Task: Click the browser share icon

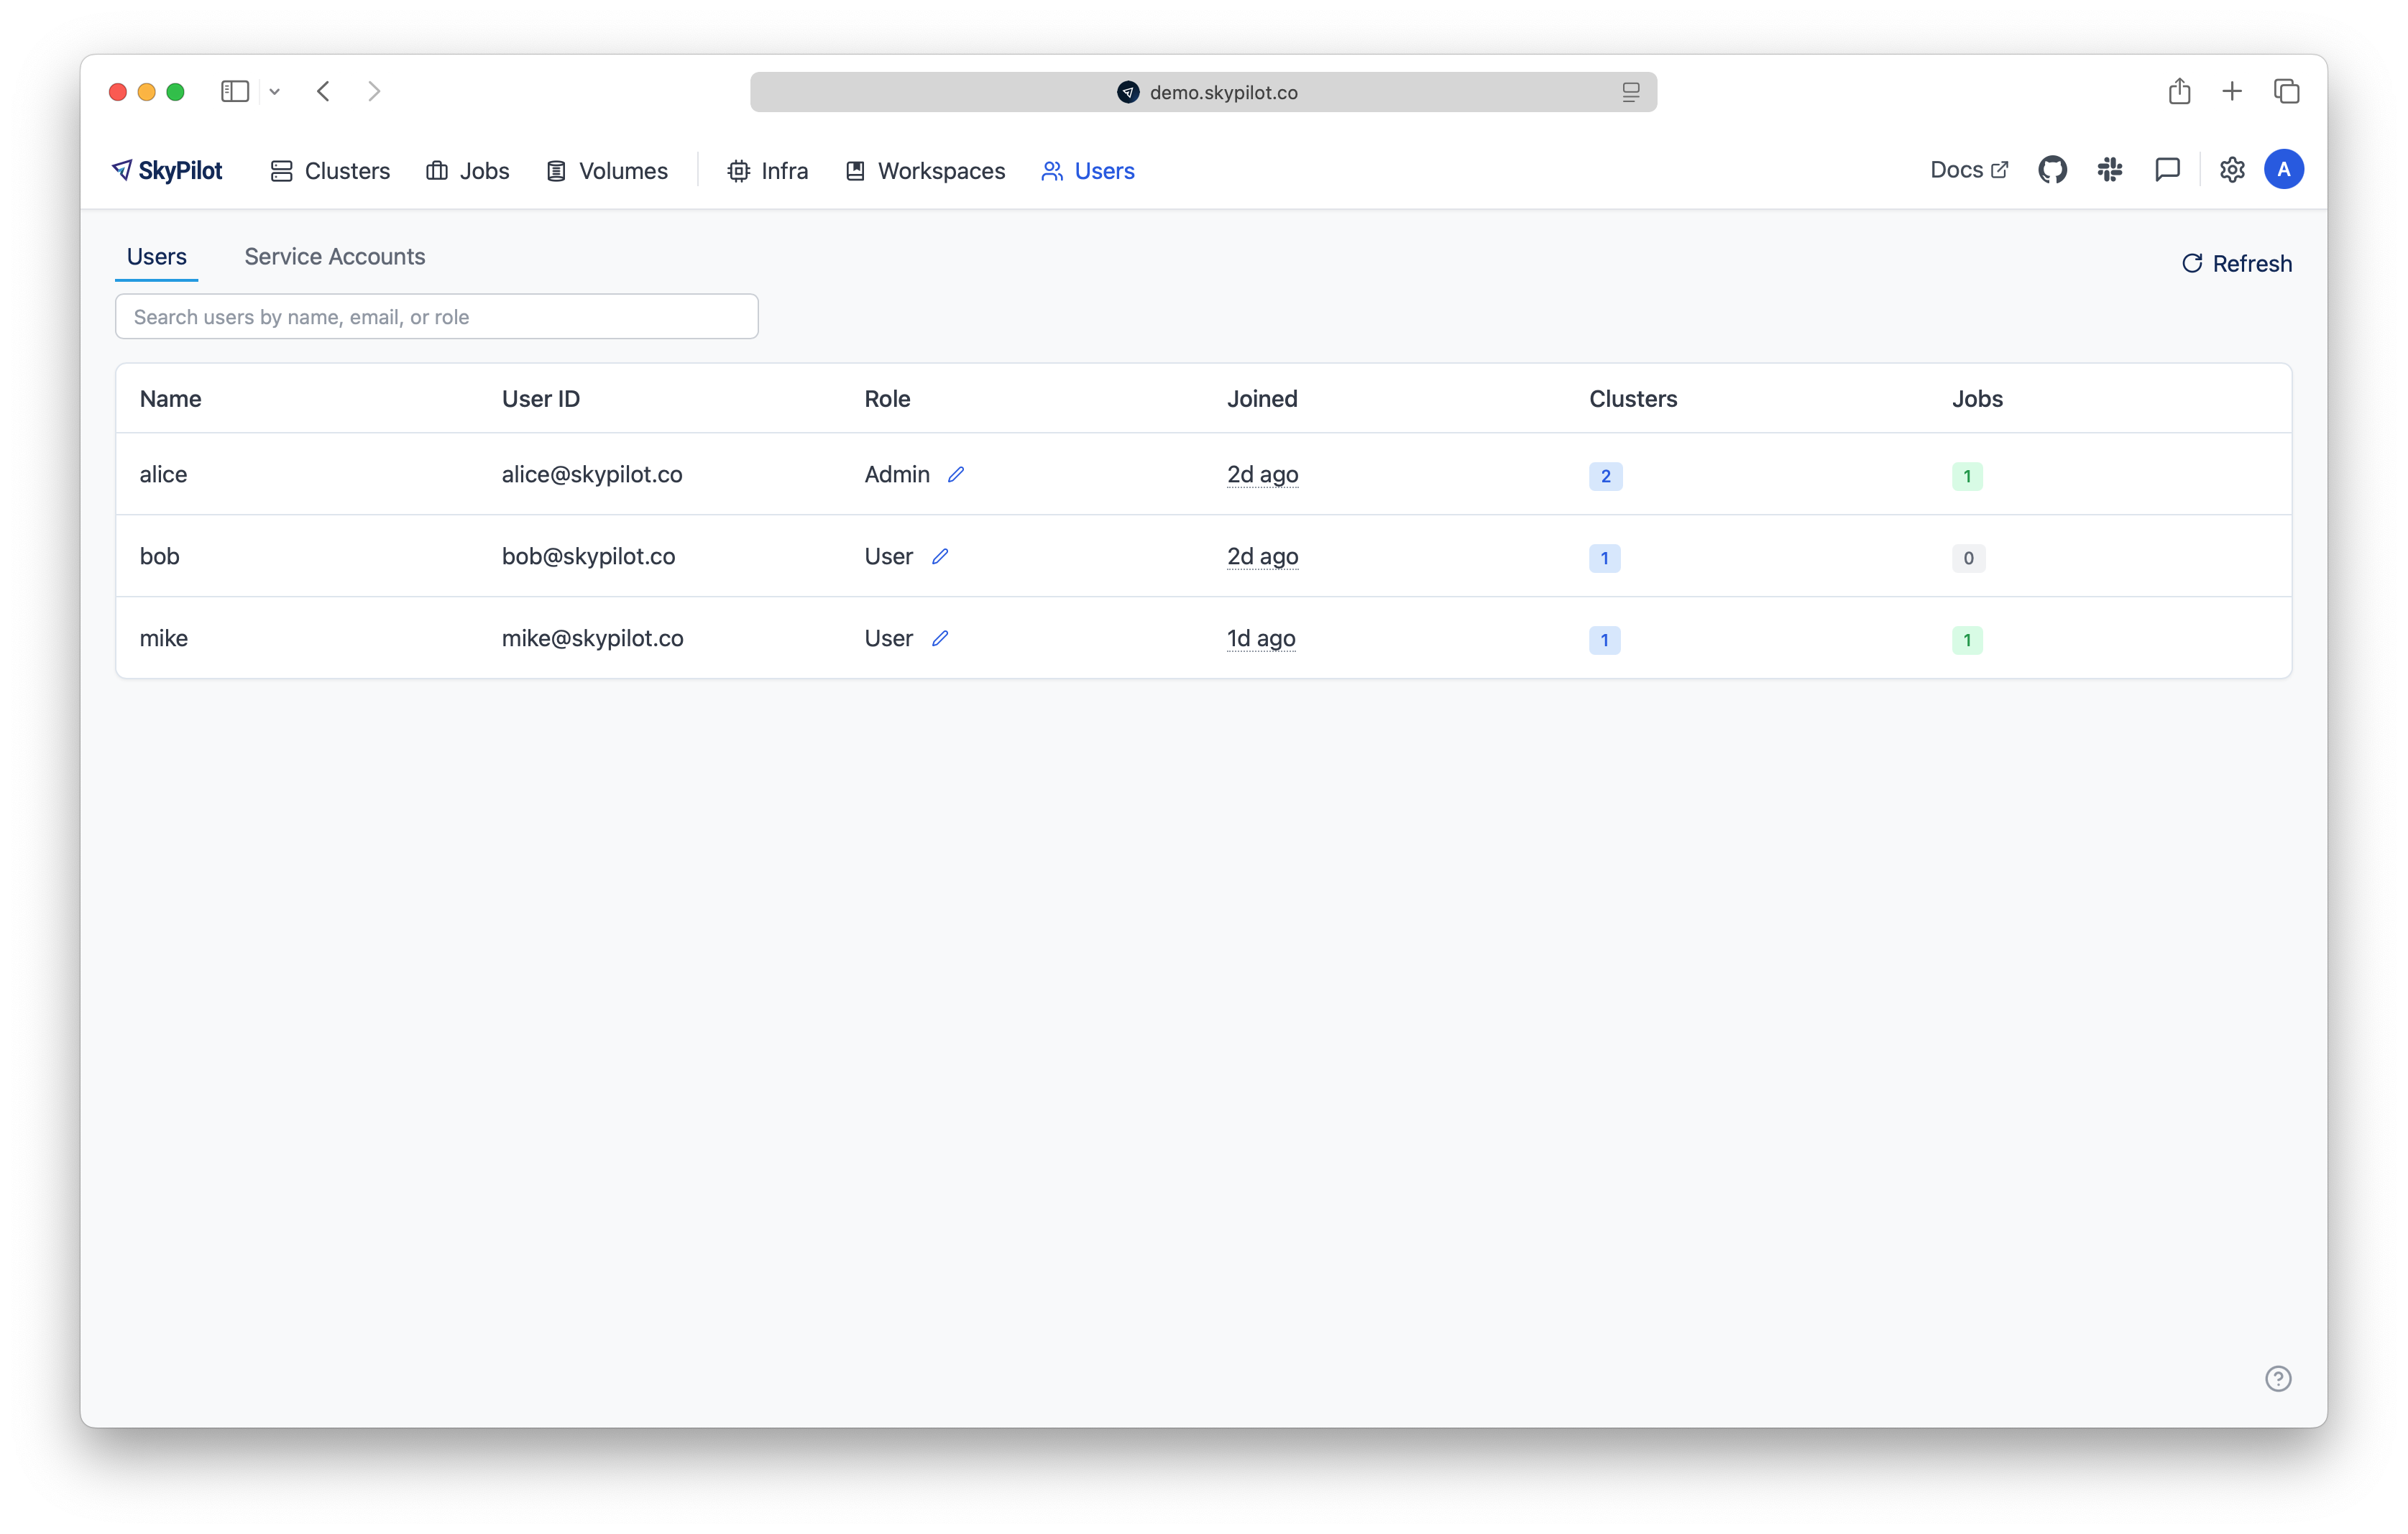Action: pyautogui.click(x=2180, y=92)
